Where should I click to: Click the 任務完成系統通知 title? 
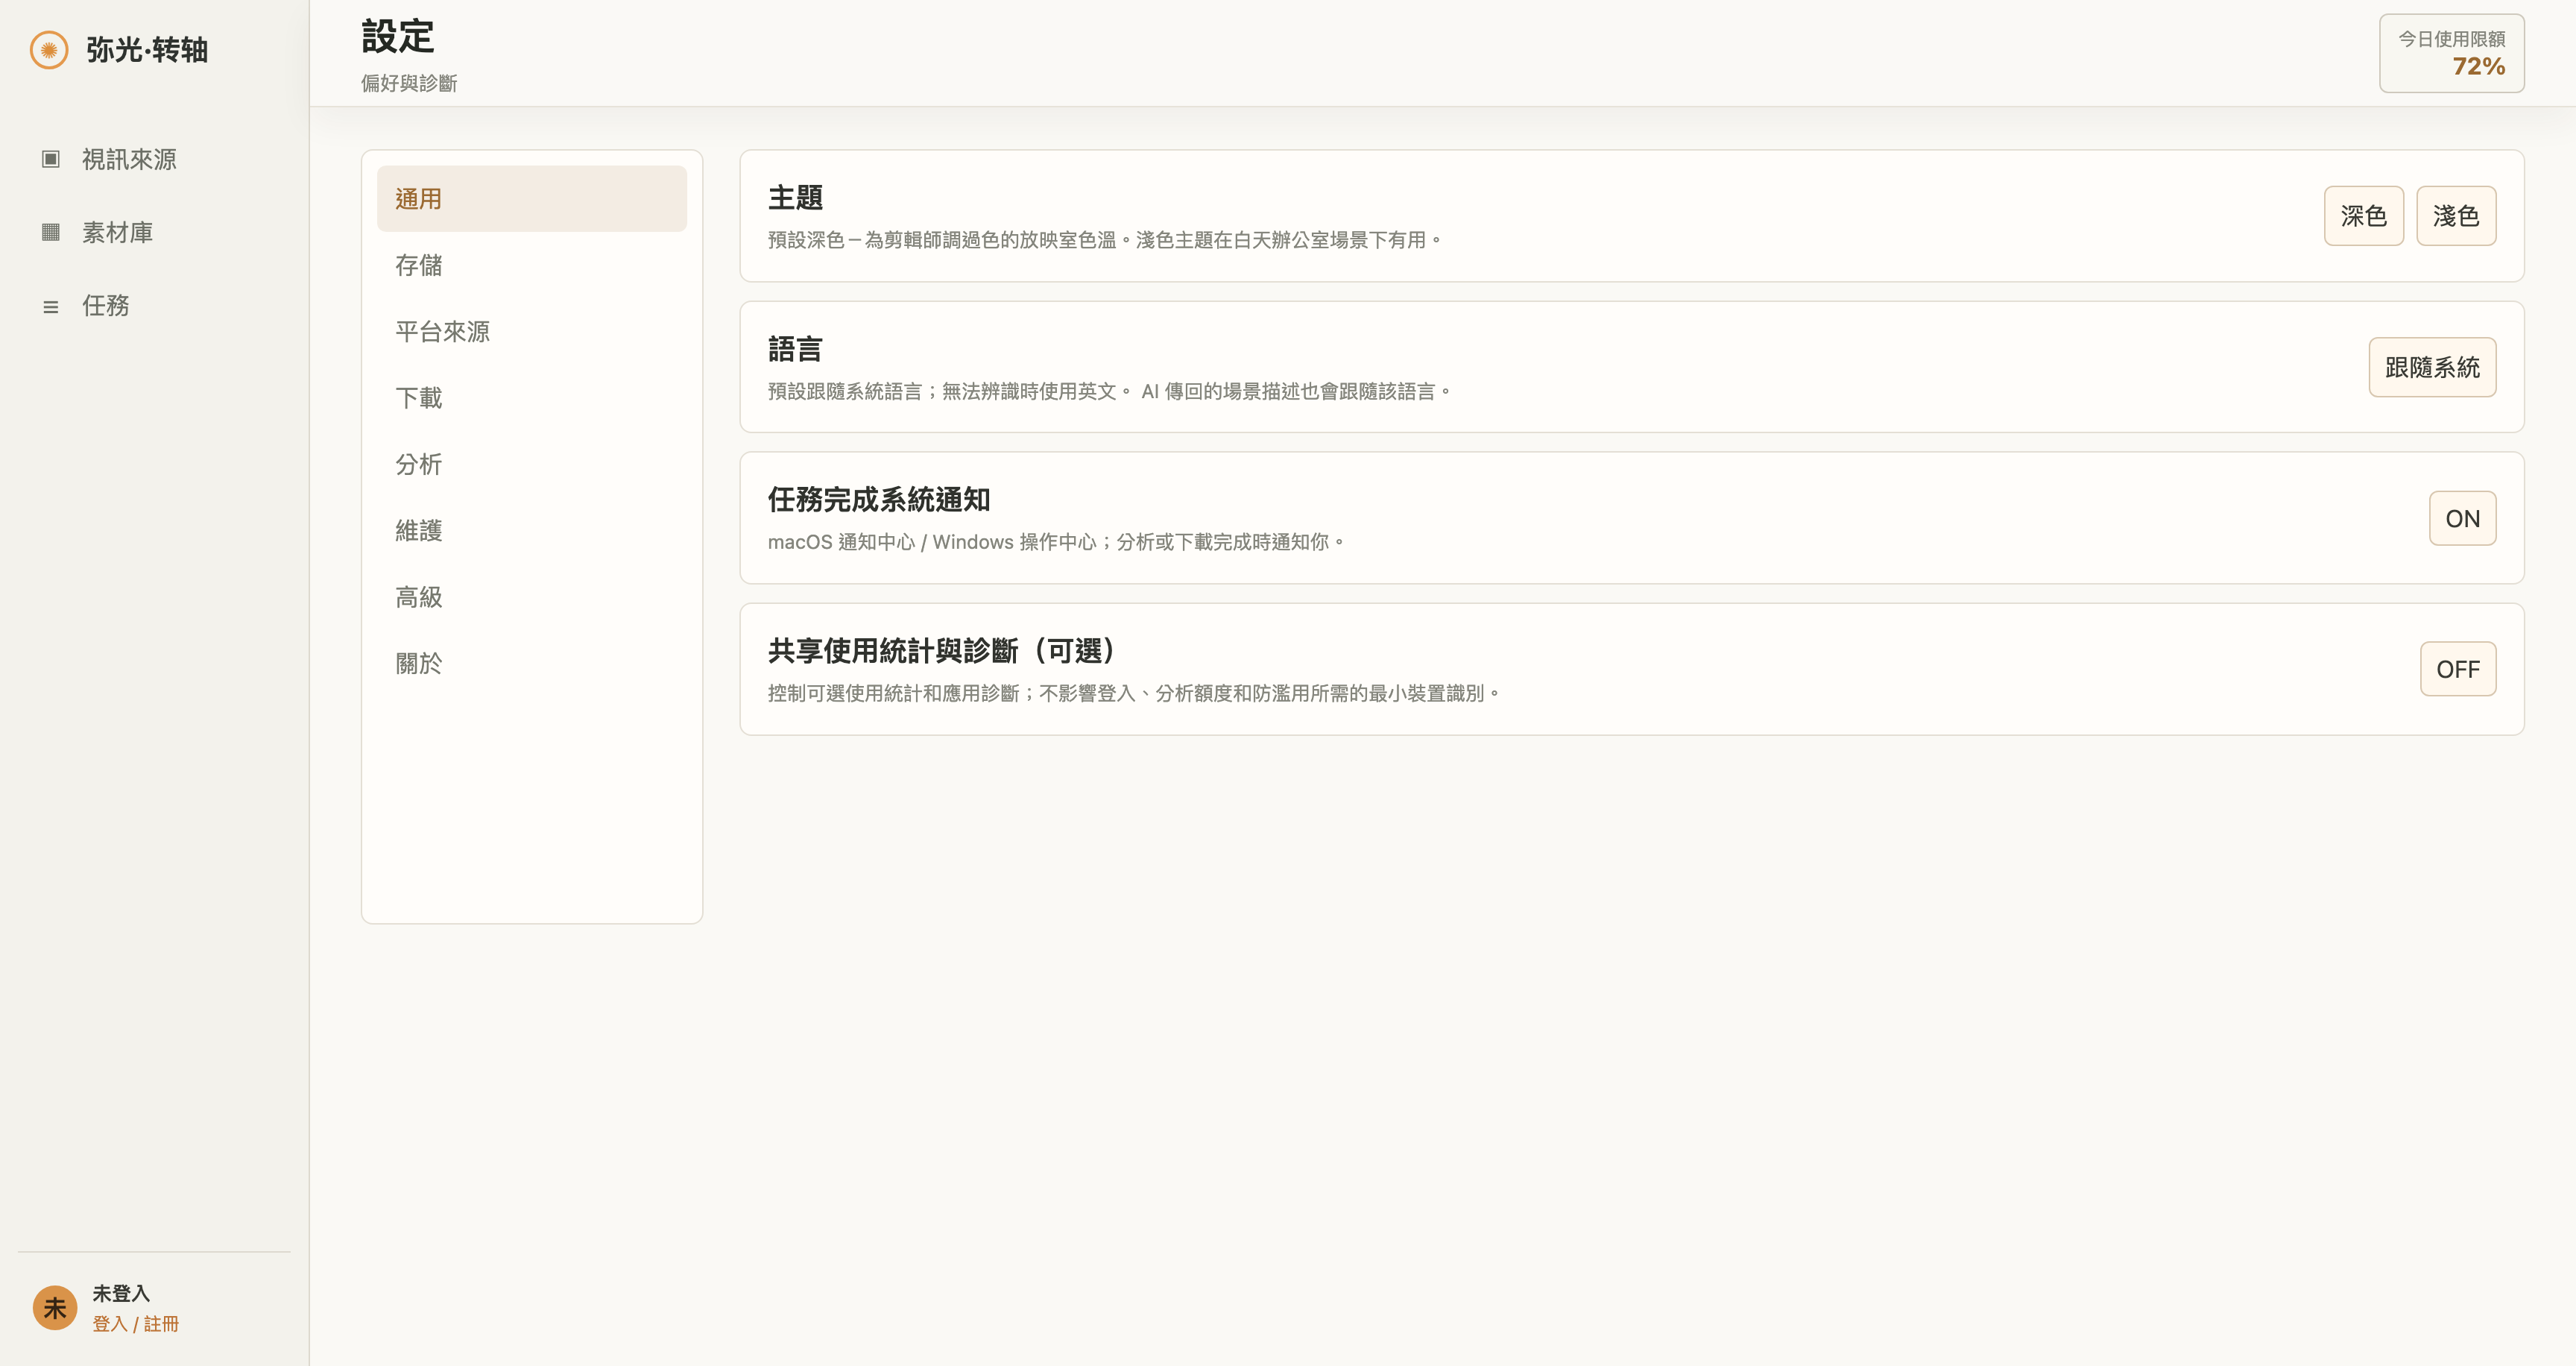pos(879,500)
